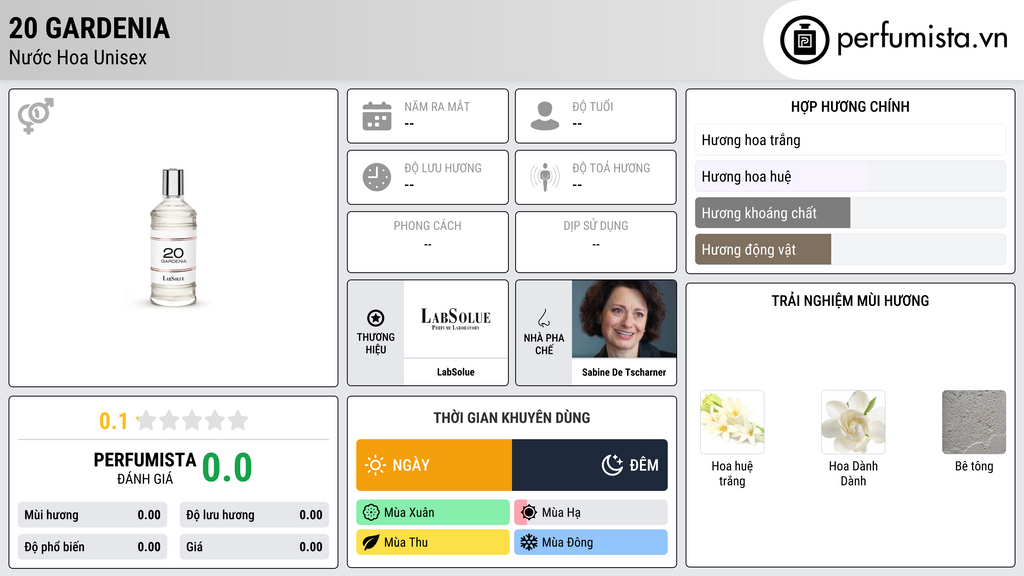Click the person icon next to Độ tuổi

click(x=545, y=116)
